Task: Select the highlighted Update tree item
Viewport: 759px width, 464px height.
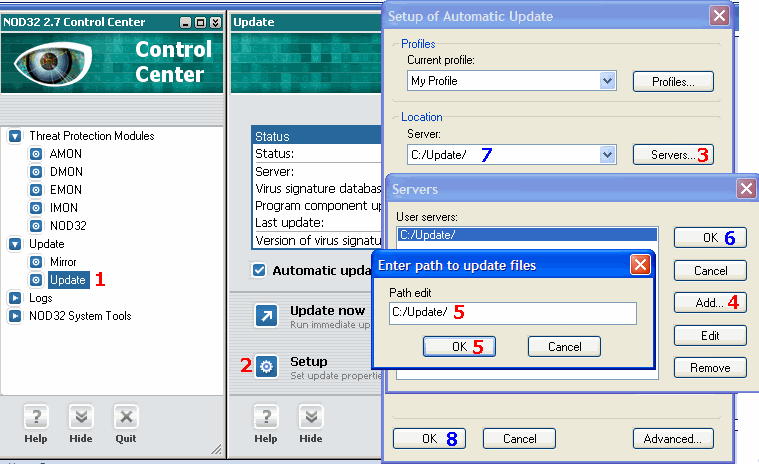Action: pos(68,280)
